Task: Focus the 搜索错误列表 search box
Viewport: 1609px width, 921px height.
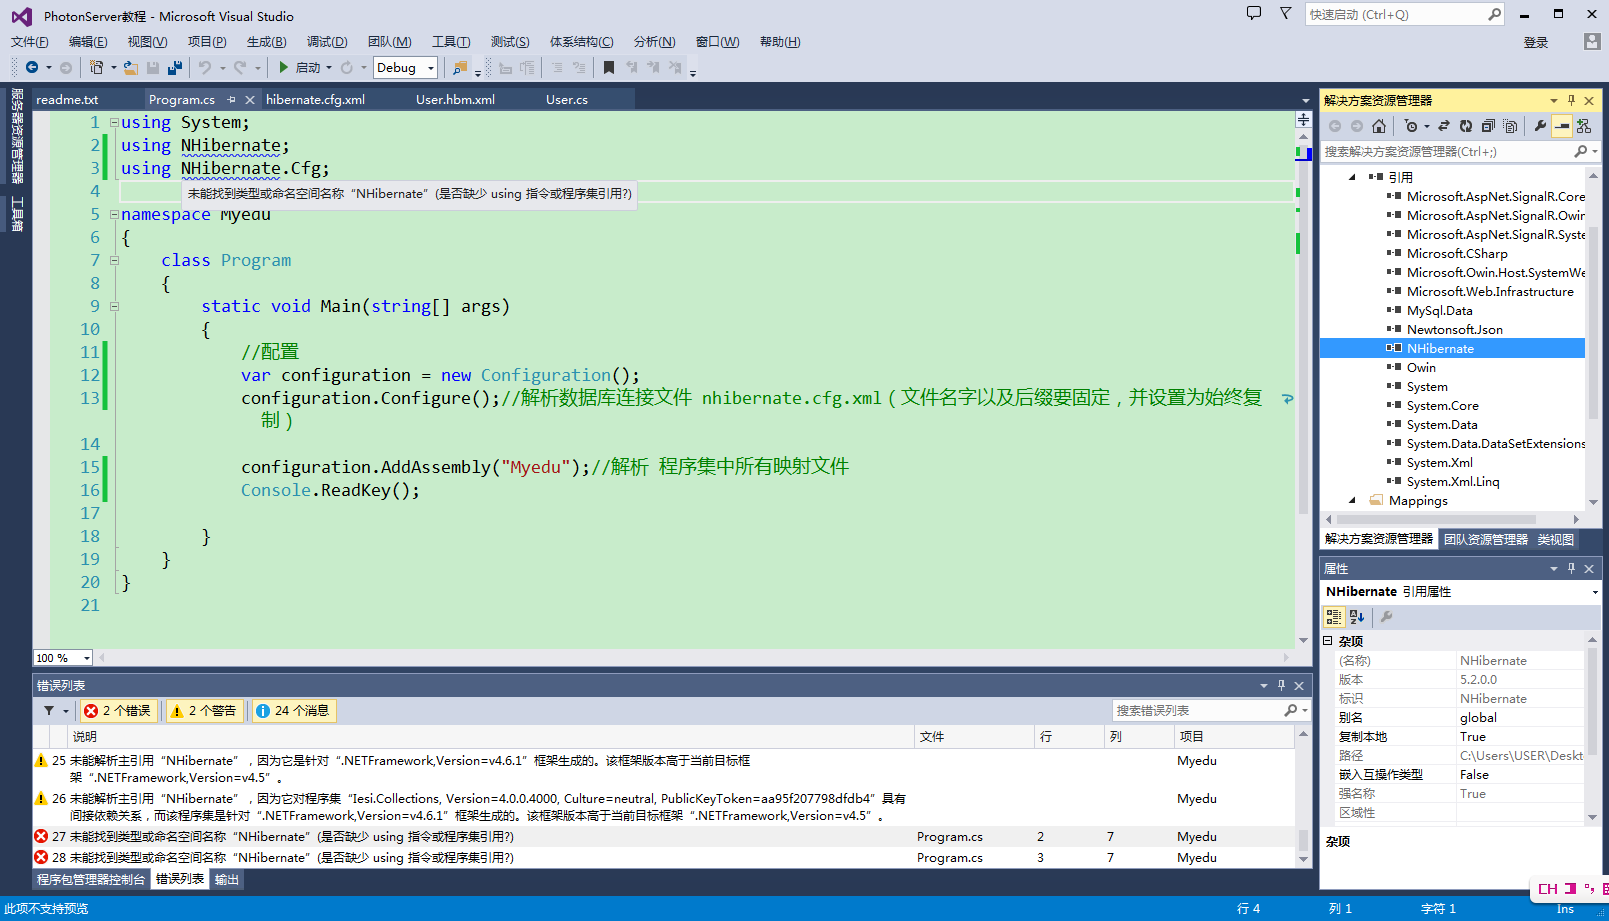Action: coord(1198,710)
